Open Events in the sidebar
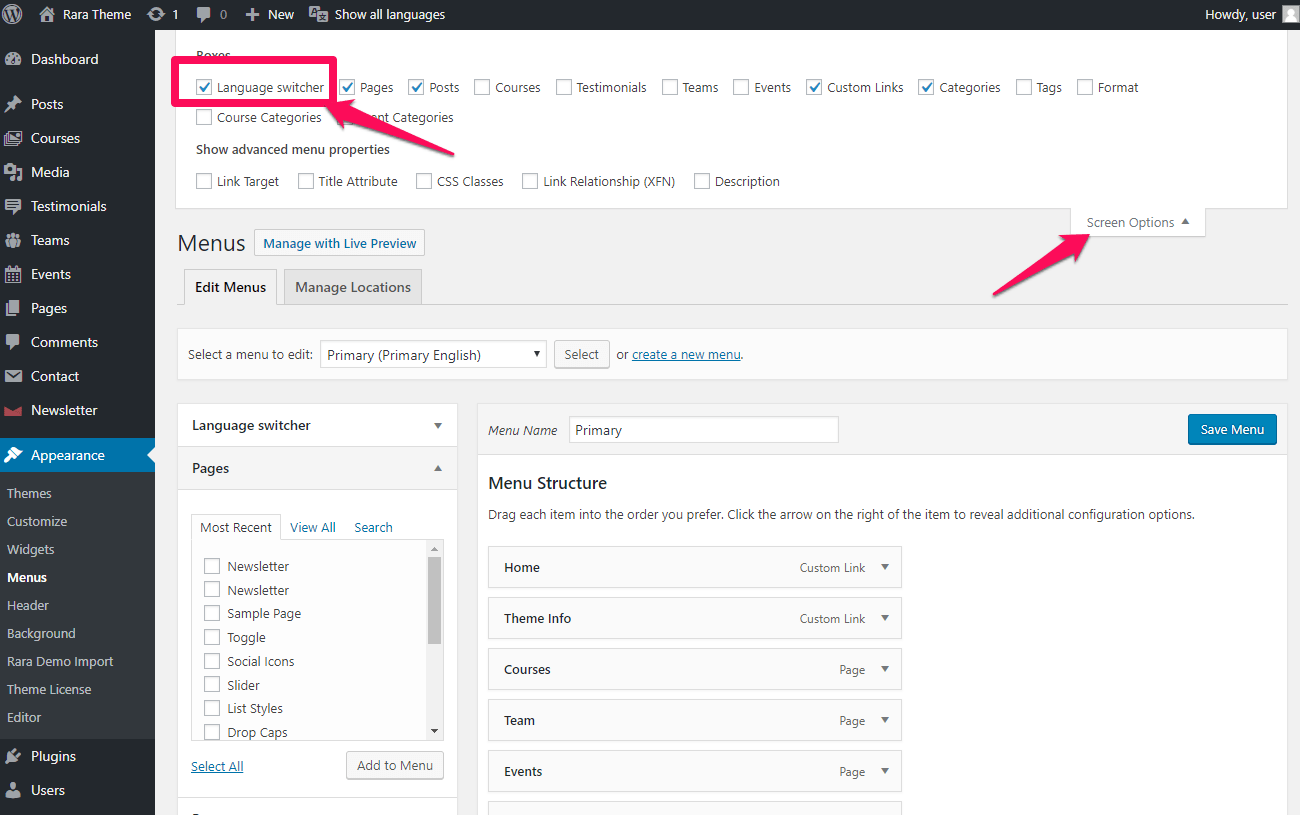This screenshot has height=815, width=1300. point(50,274)
